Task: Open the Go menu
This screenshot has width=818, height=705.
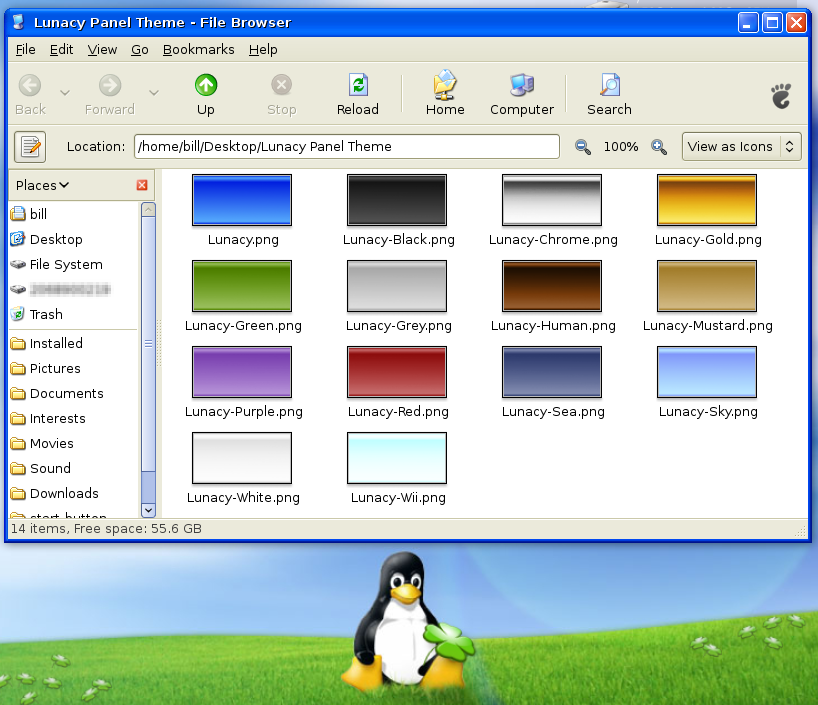Action: pyautogui.click(x=140, y=50)
